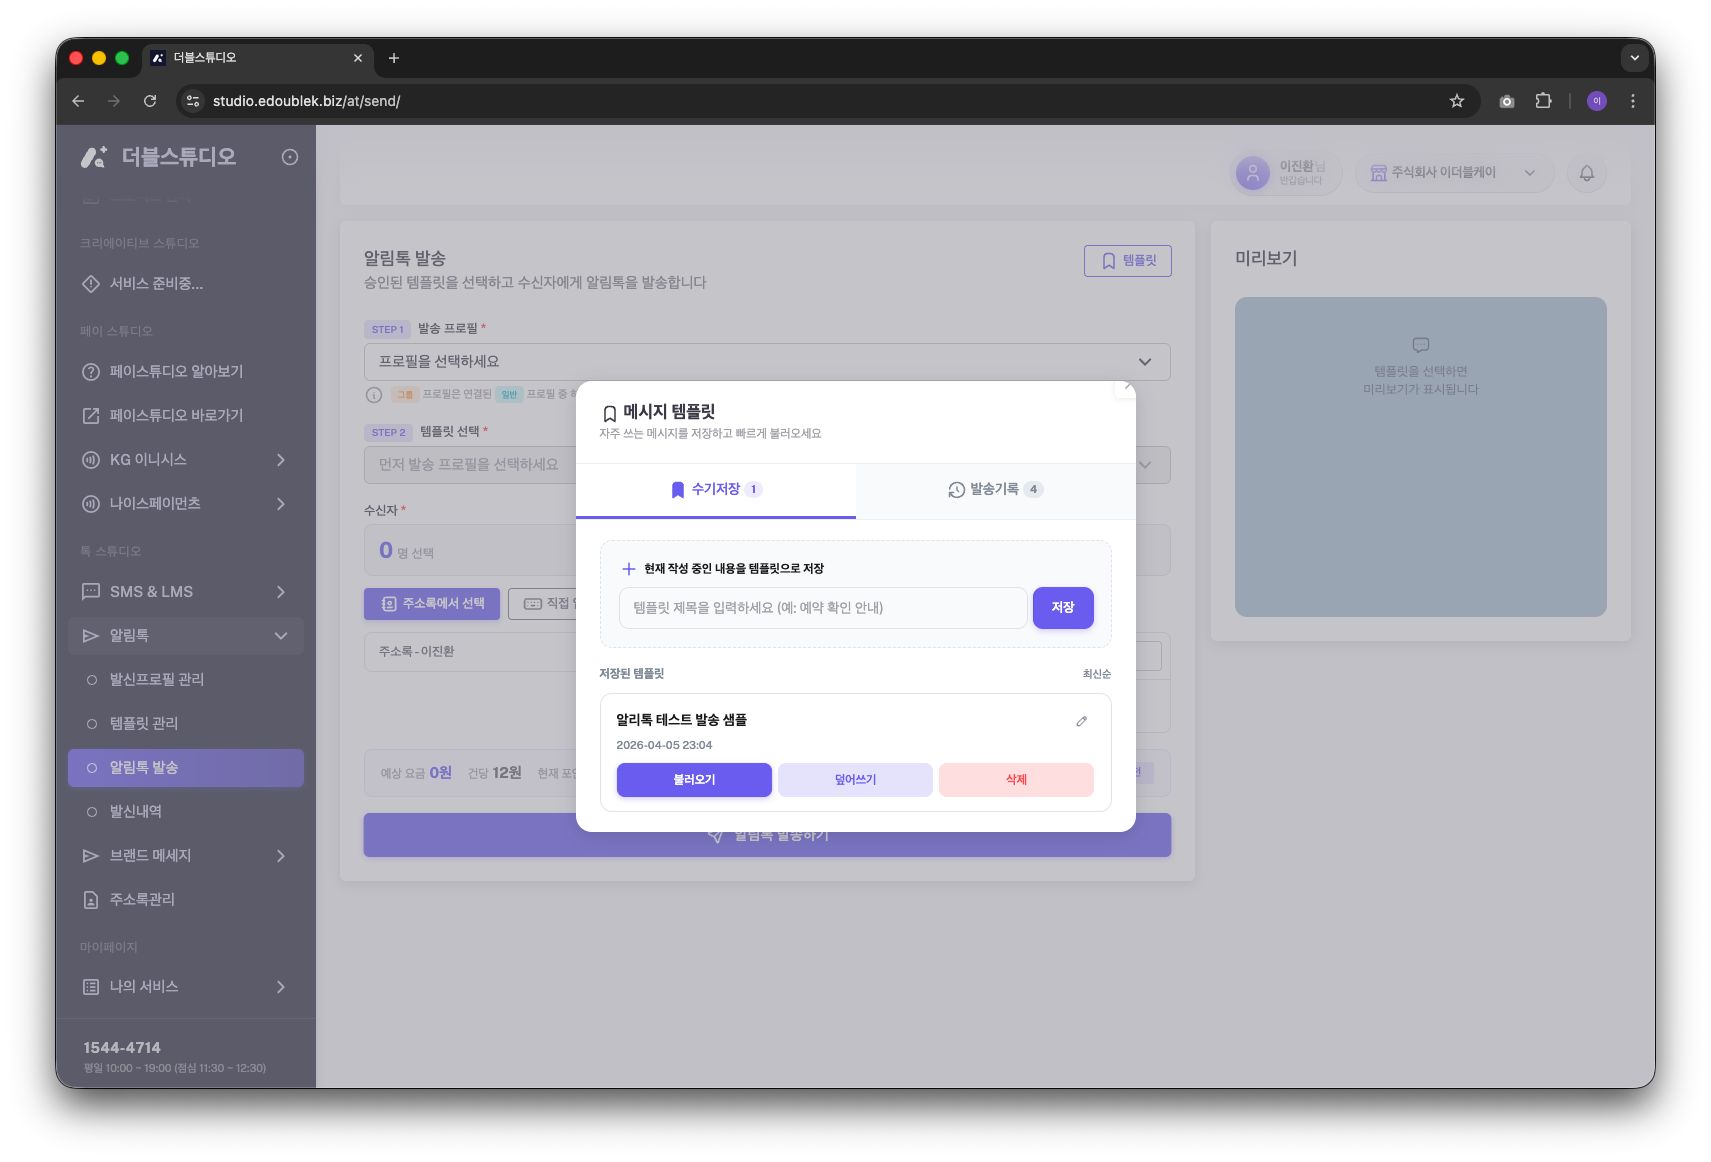Click the 알림톡 paper-plane icon in sidebar

point(91,636)
